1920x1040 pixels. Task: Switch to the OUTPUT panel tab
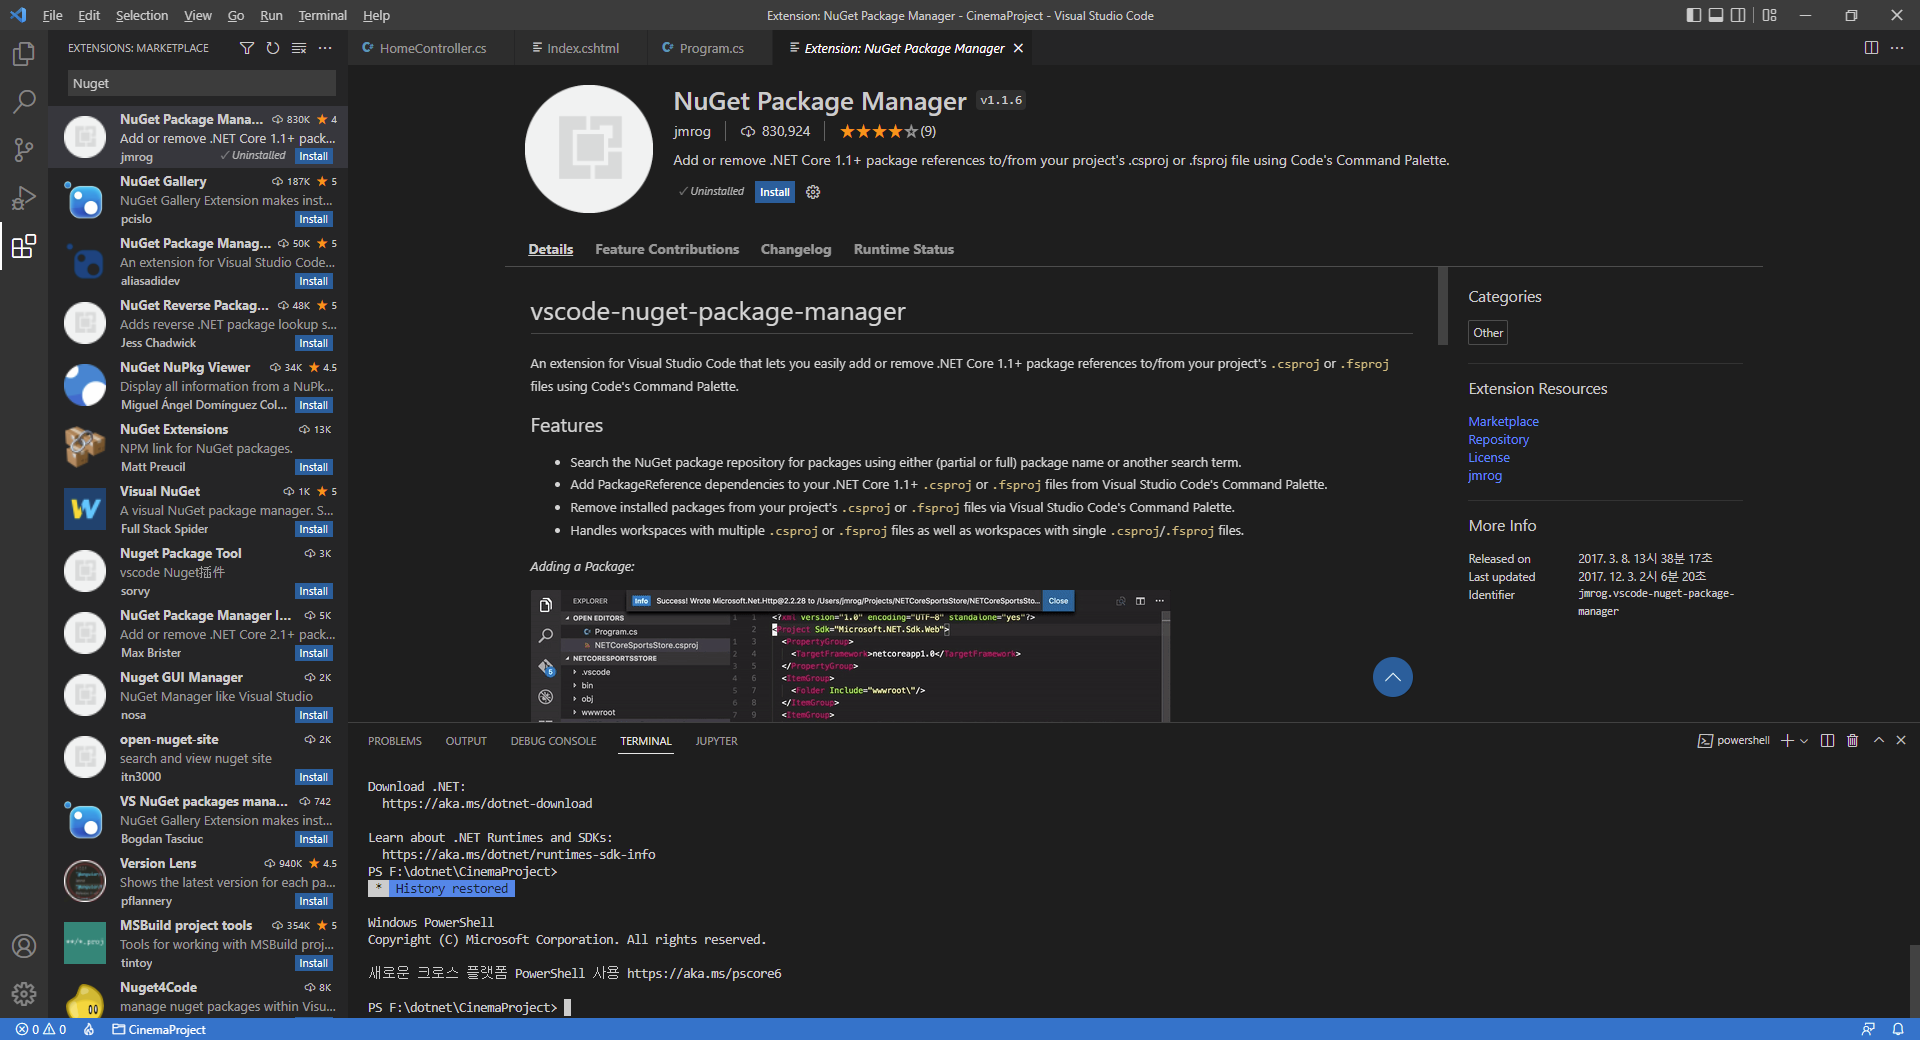(x=466, y=741)
